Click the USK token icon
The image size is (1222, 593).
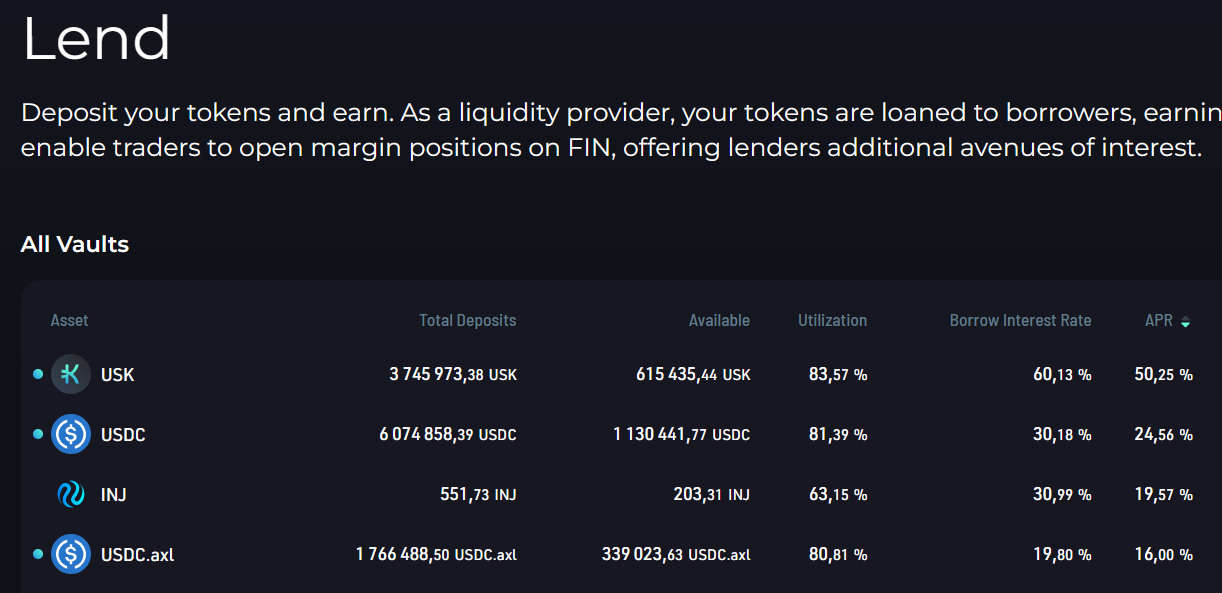(x=71, y=375)
